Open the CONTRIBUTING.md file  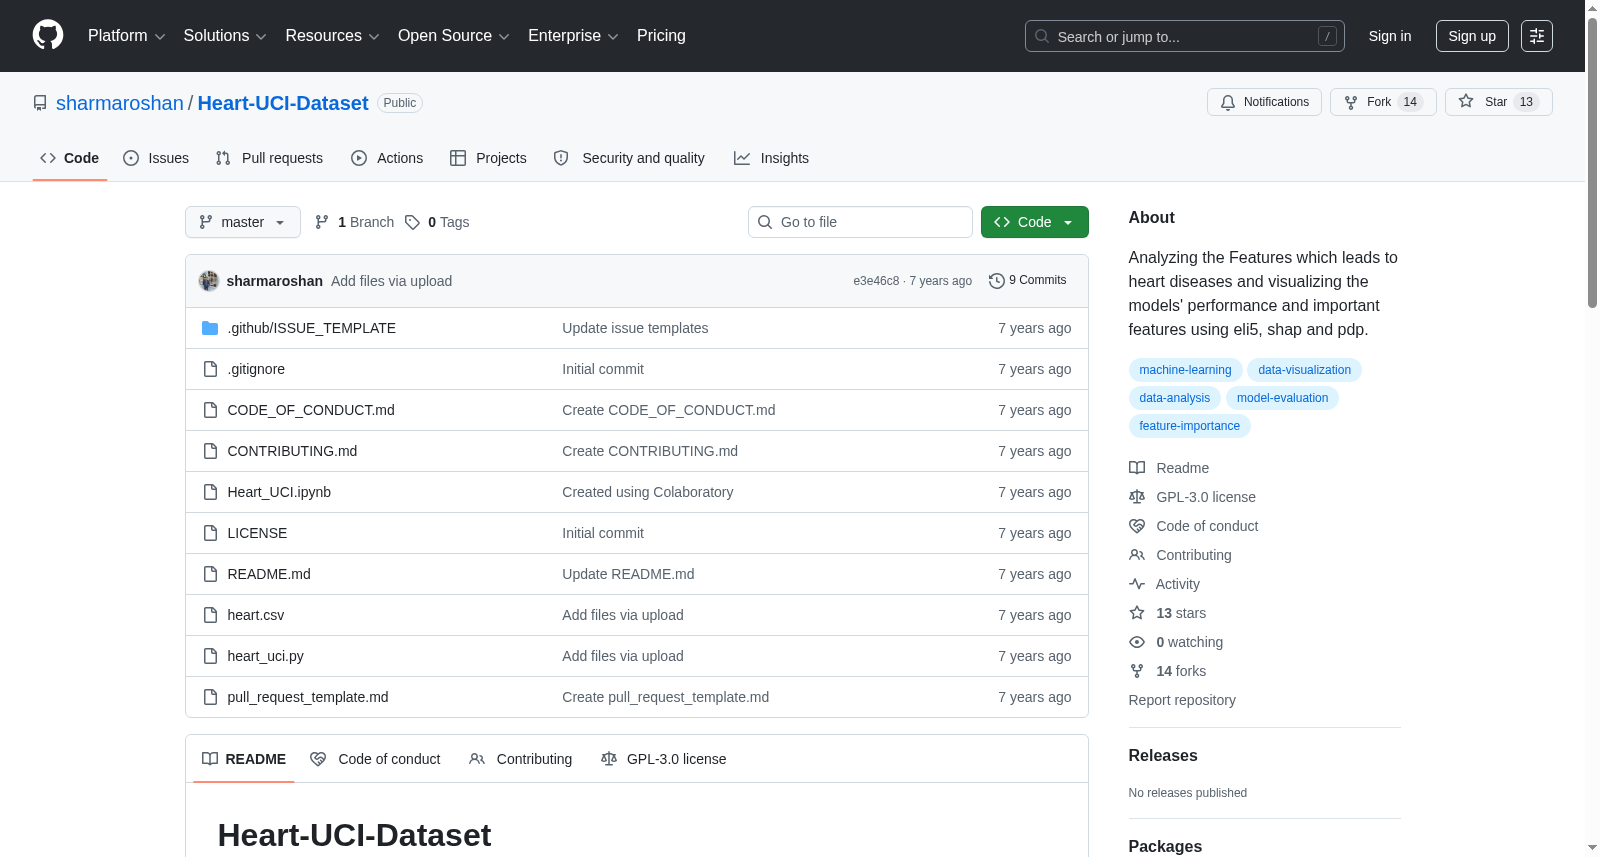[292, 451]
